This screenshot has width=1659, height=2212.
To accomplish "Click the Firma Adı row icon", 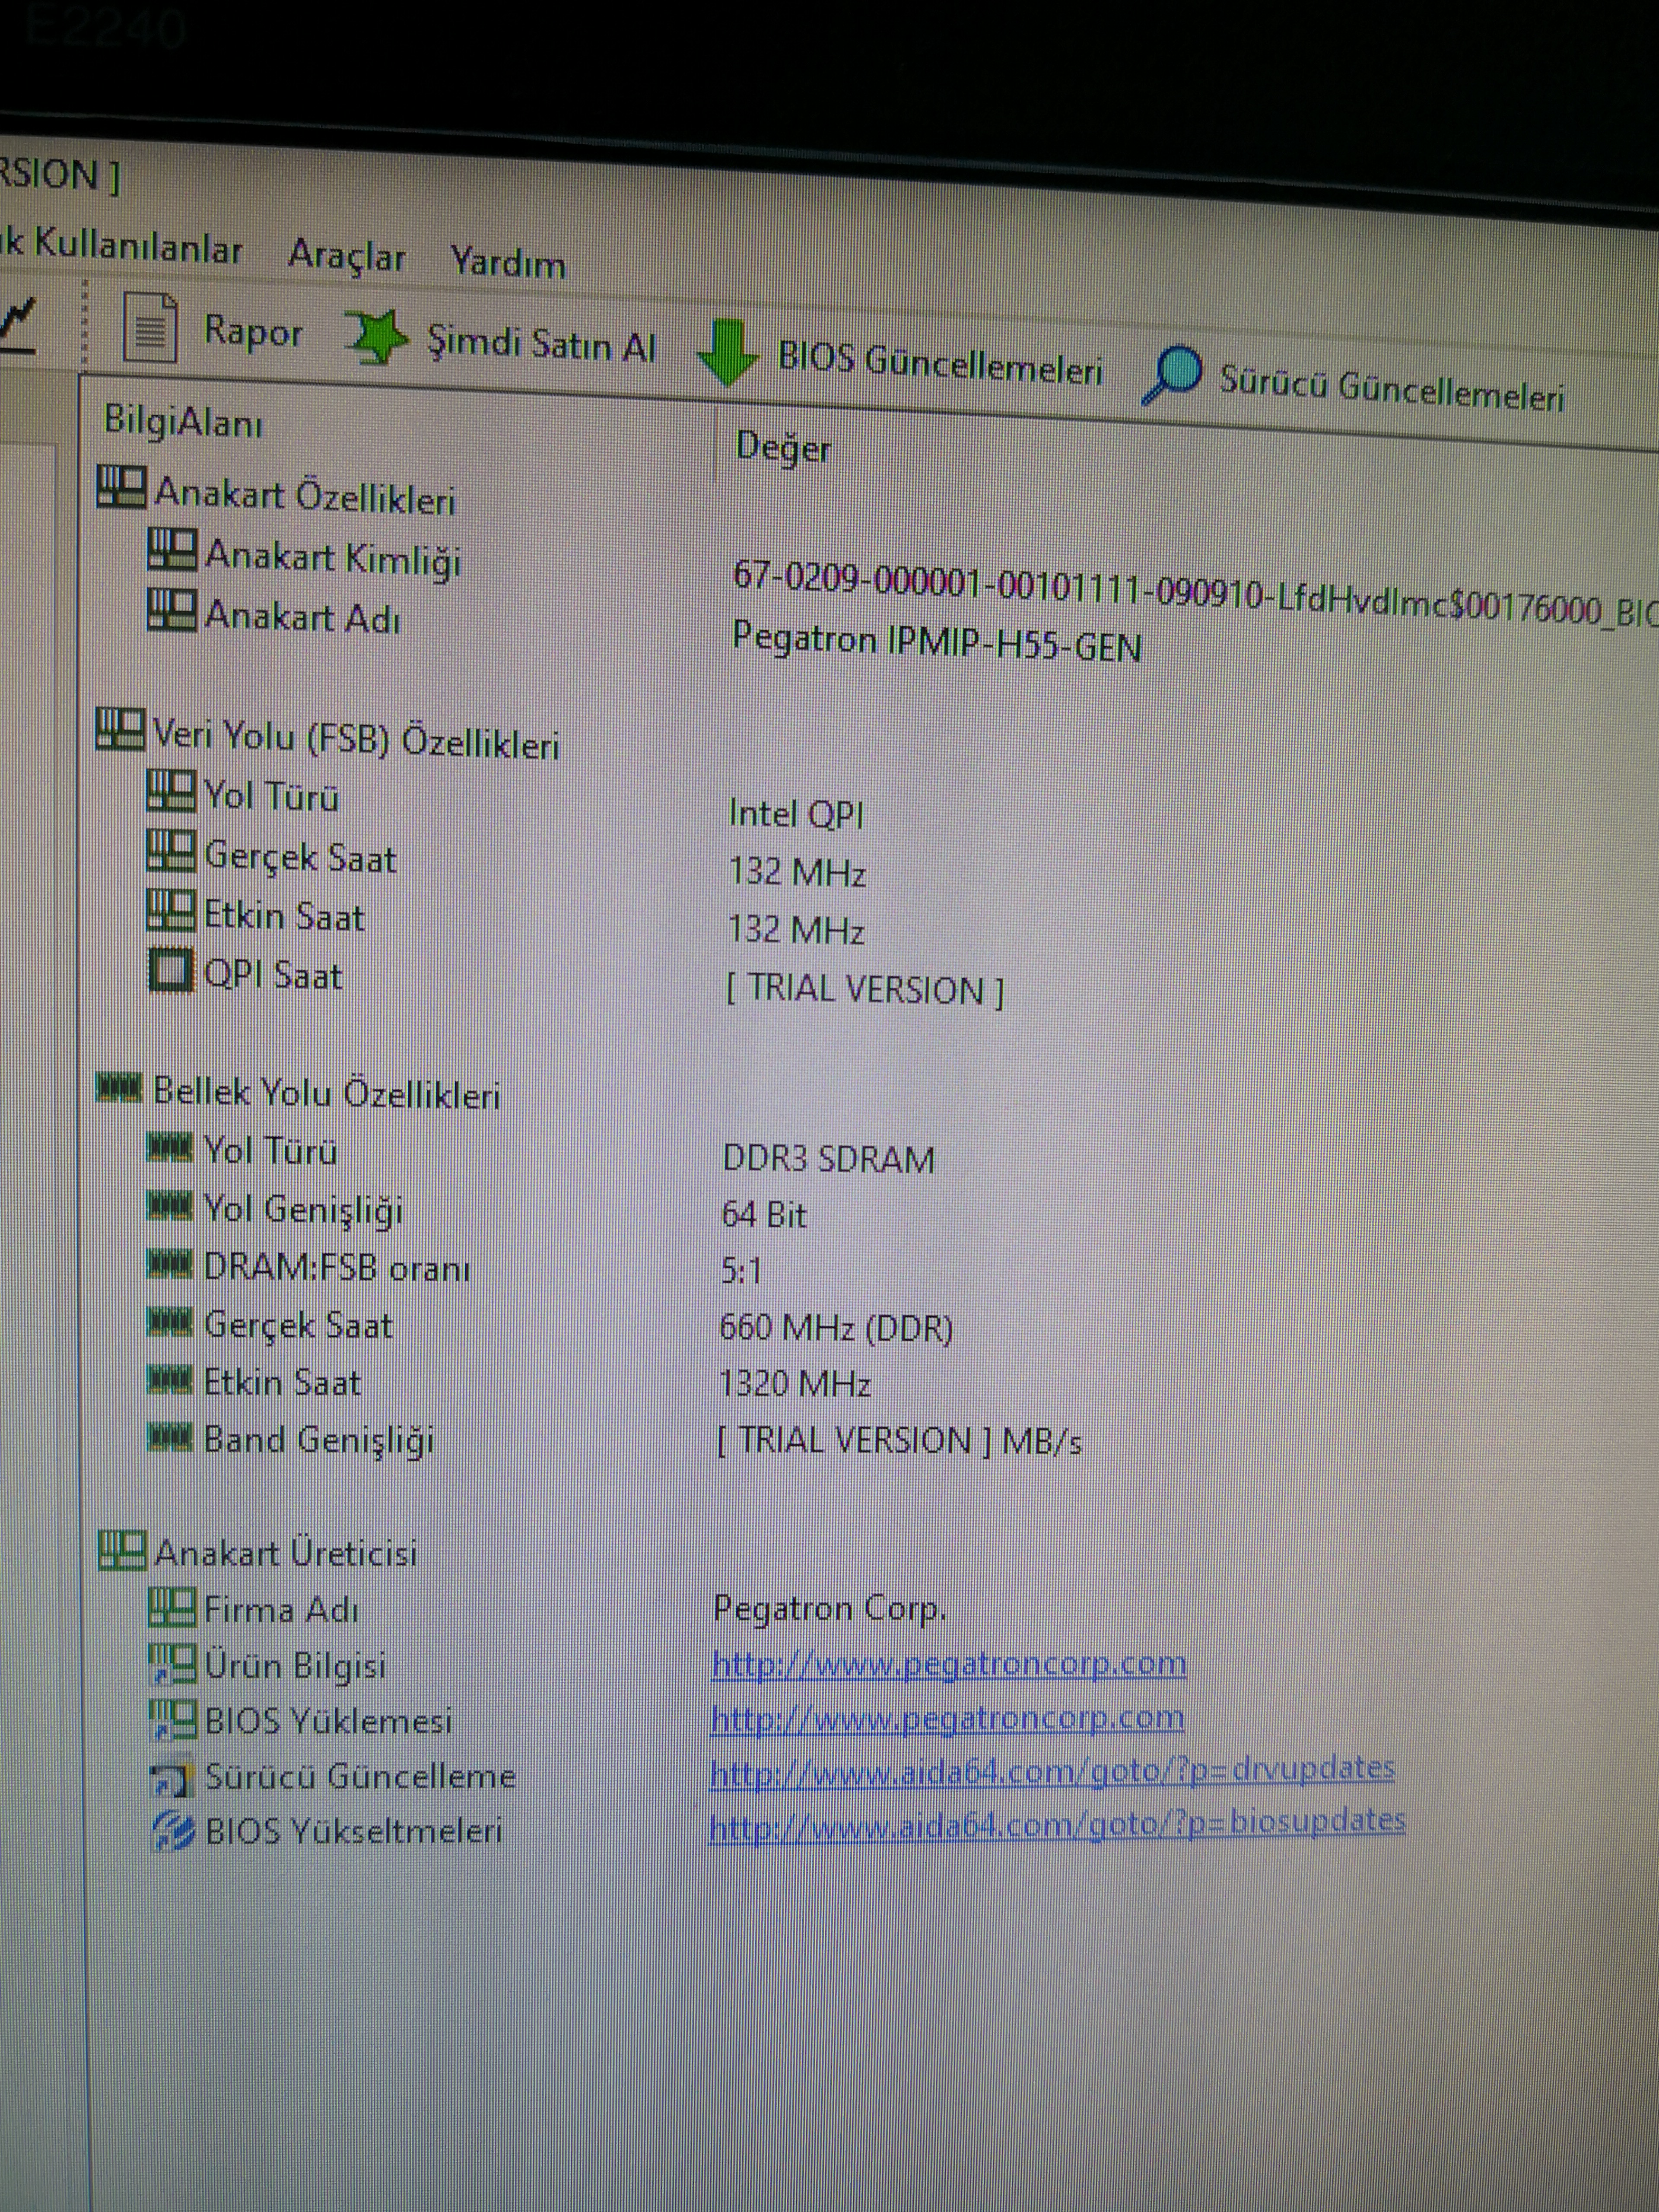I will click(x=171, y=1608).
